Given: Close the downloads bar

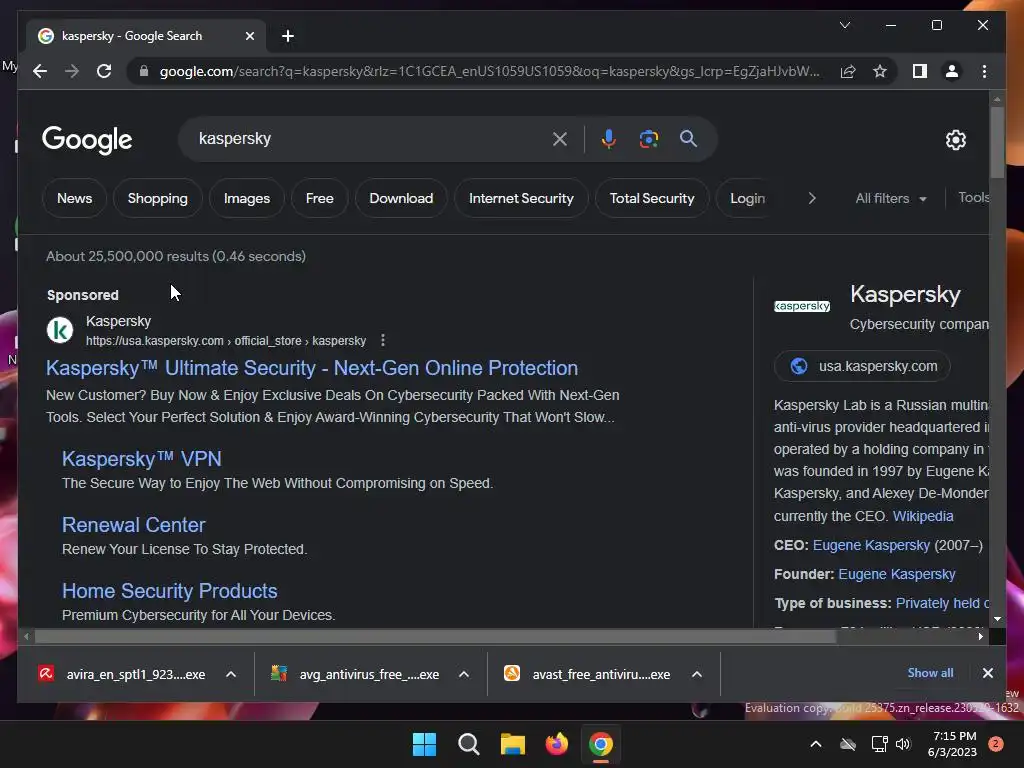Looking at the screenshot, I should (987, 673).
